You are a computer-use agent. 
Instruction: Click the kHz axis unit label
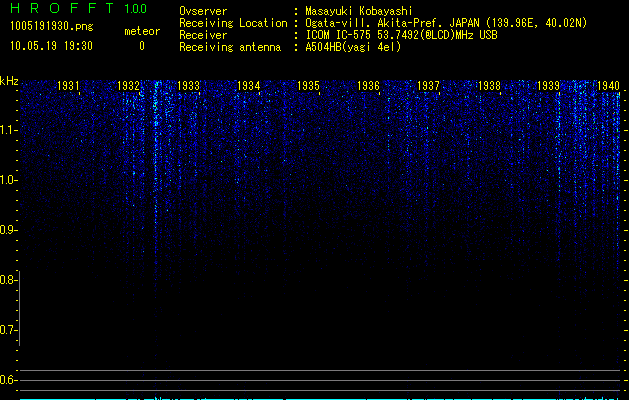point(9,81)
